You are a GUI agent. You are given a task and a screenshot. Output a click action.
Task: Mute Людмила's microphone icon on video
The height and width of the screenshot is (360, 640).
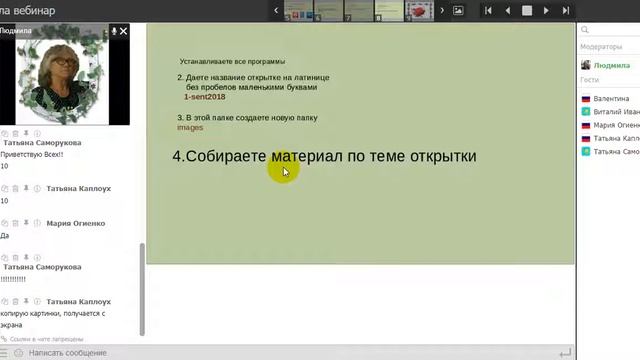114,31
